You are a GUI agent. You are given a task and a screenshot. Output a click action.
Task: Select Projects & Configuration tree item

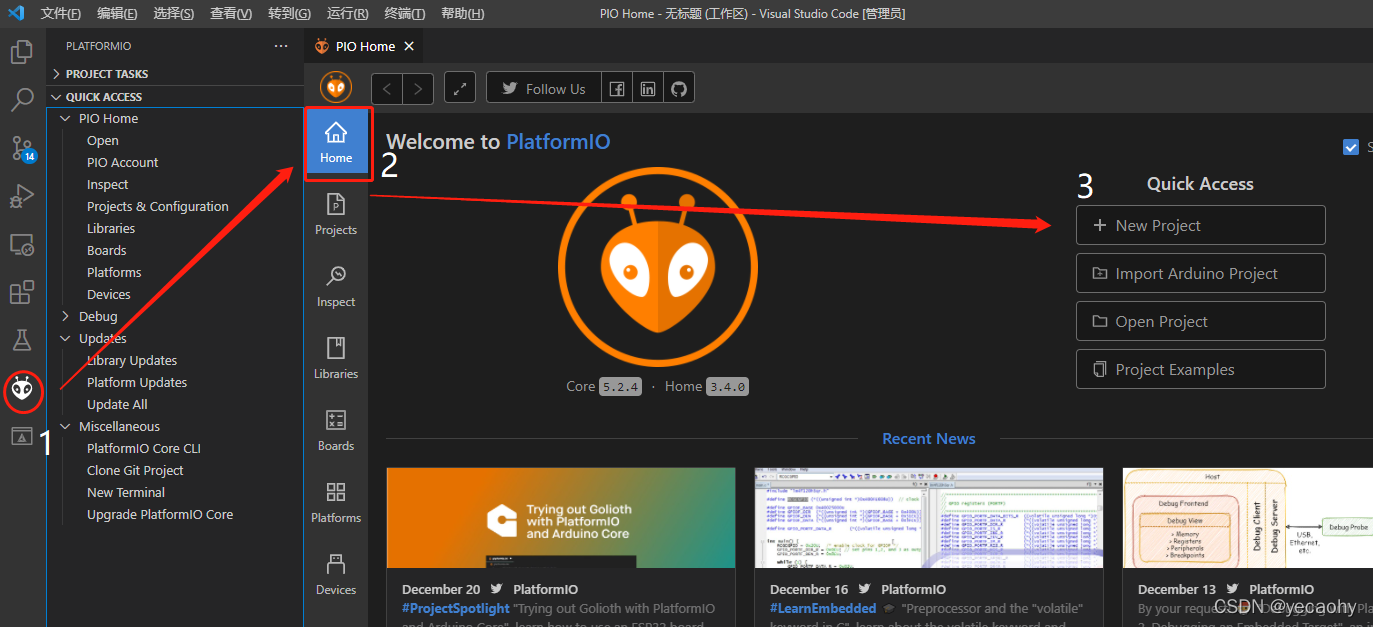[158, 206]
